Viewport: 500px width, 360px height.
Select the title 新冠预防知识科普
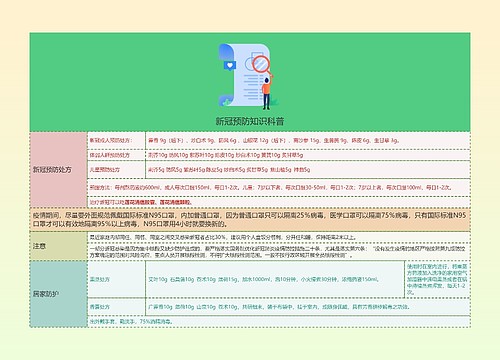[250, 121]
